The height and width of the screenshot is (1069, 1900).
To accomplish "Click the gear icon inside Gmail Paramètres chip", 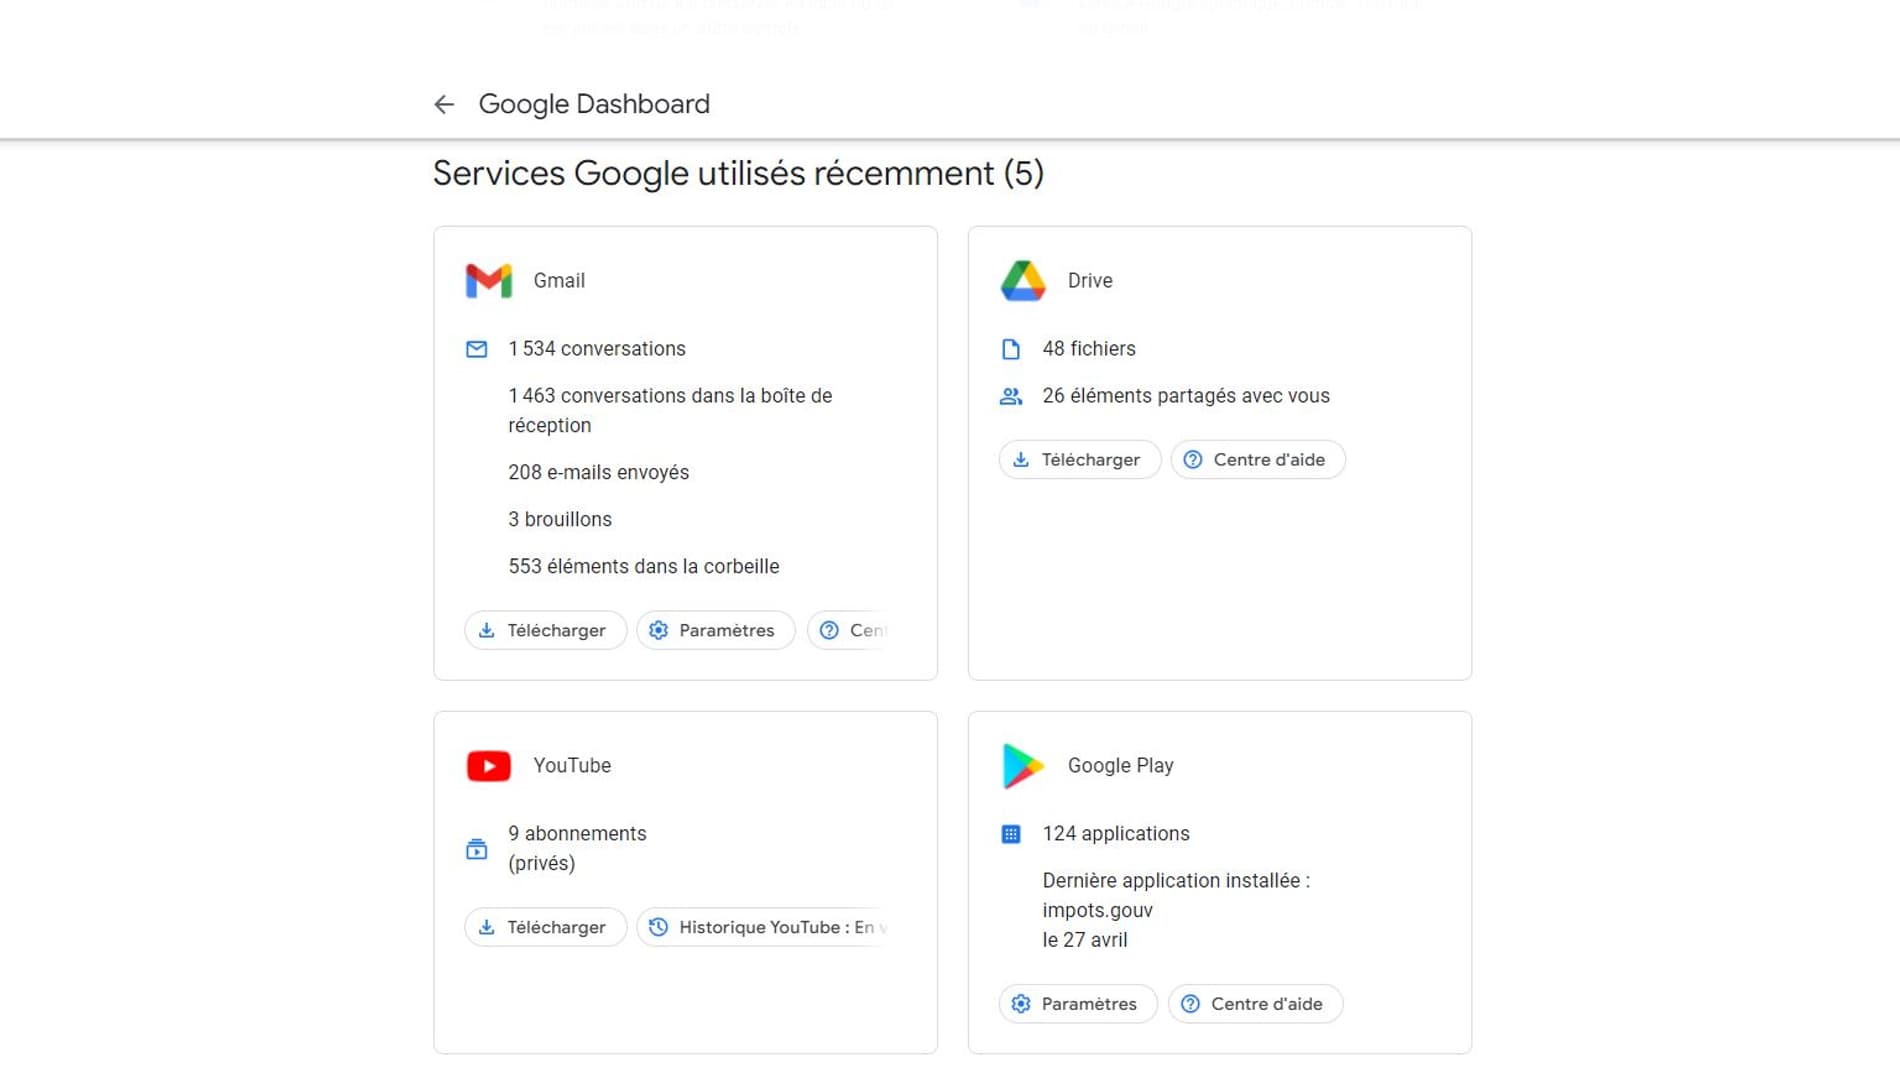I will [658, 630].
